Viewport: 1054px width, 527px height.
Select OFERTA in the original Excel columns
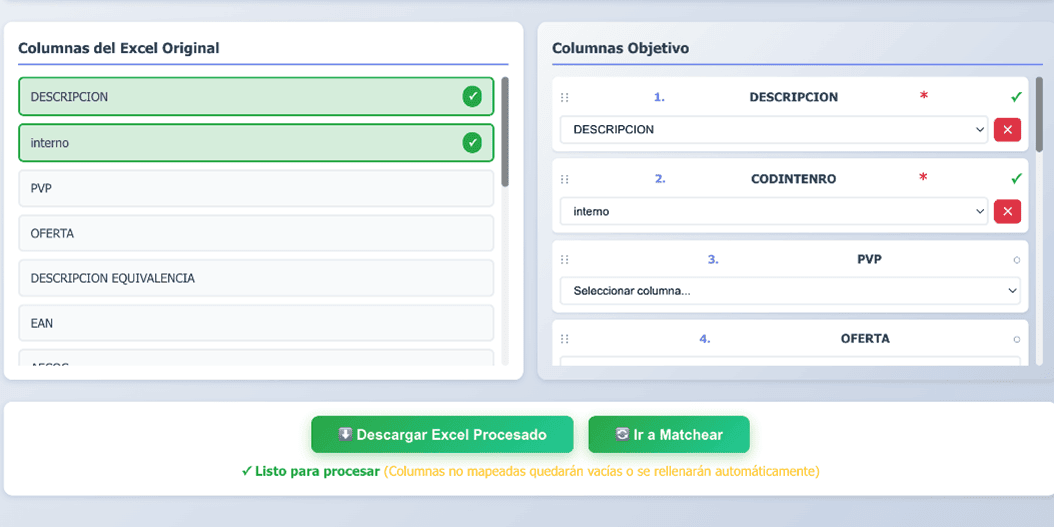pyautogui.click(x=256, y=233)
